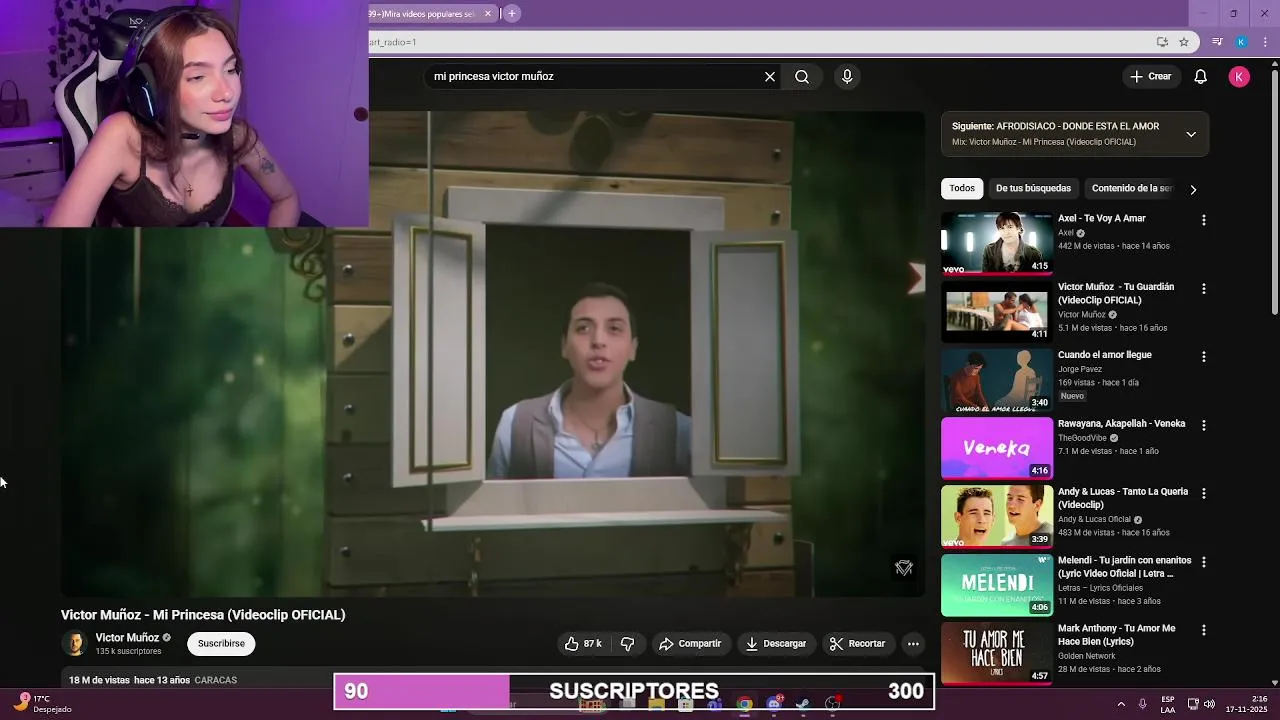1280x720 pixels.
Task: Open Cuando el amor llegue thumbnail
Action: point(997,380)
